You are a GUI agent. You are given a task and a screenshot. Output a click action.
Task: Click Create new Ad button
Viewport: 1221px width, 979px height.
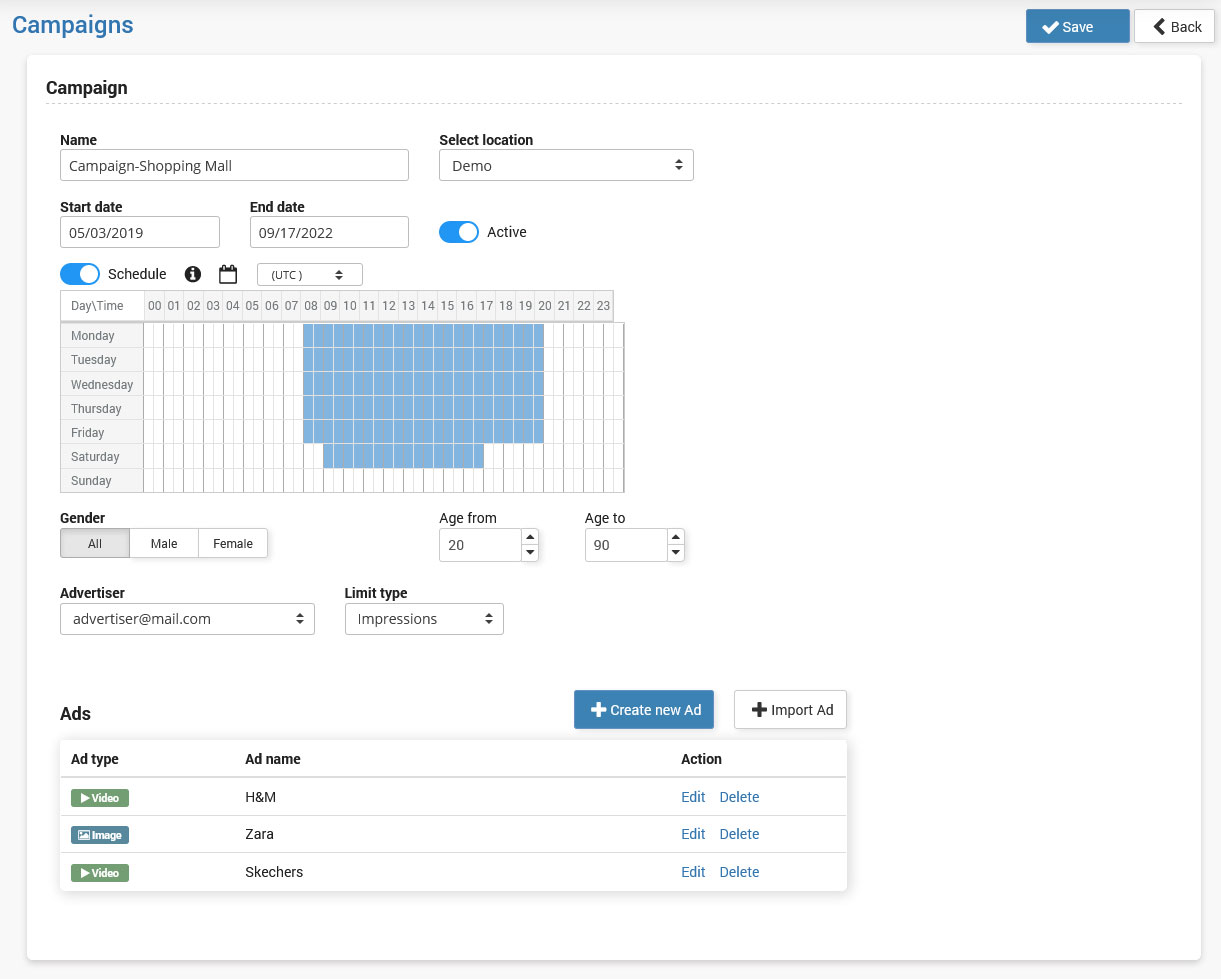point(644,710)
